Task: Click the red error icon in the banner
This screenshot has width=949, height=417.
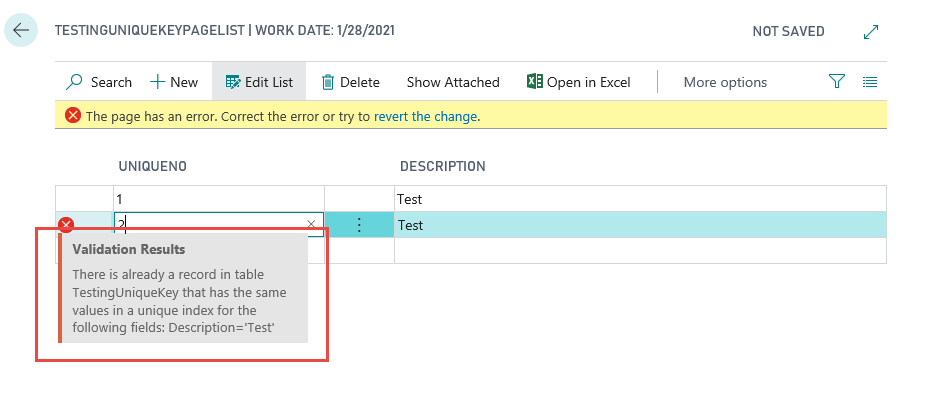Action: (x=73, y=116)
